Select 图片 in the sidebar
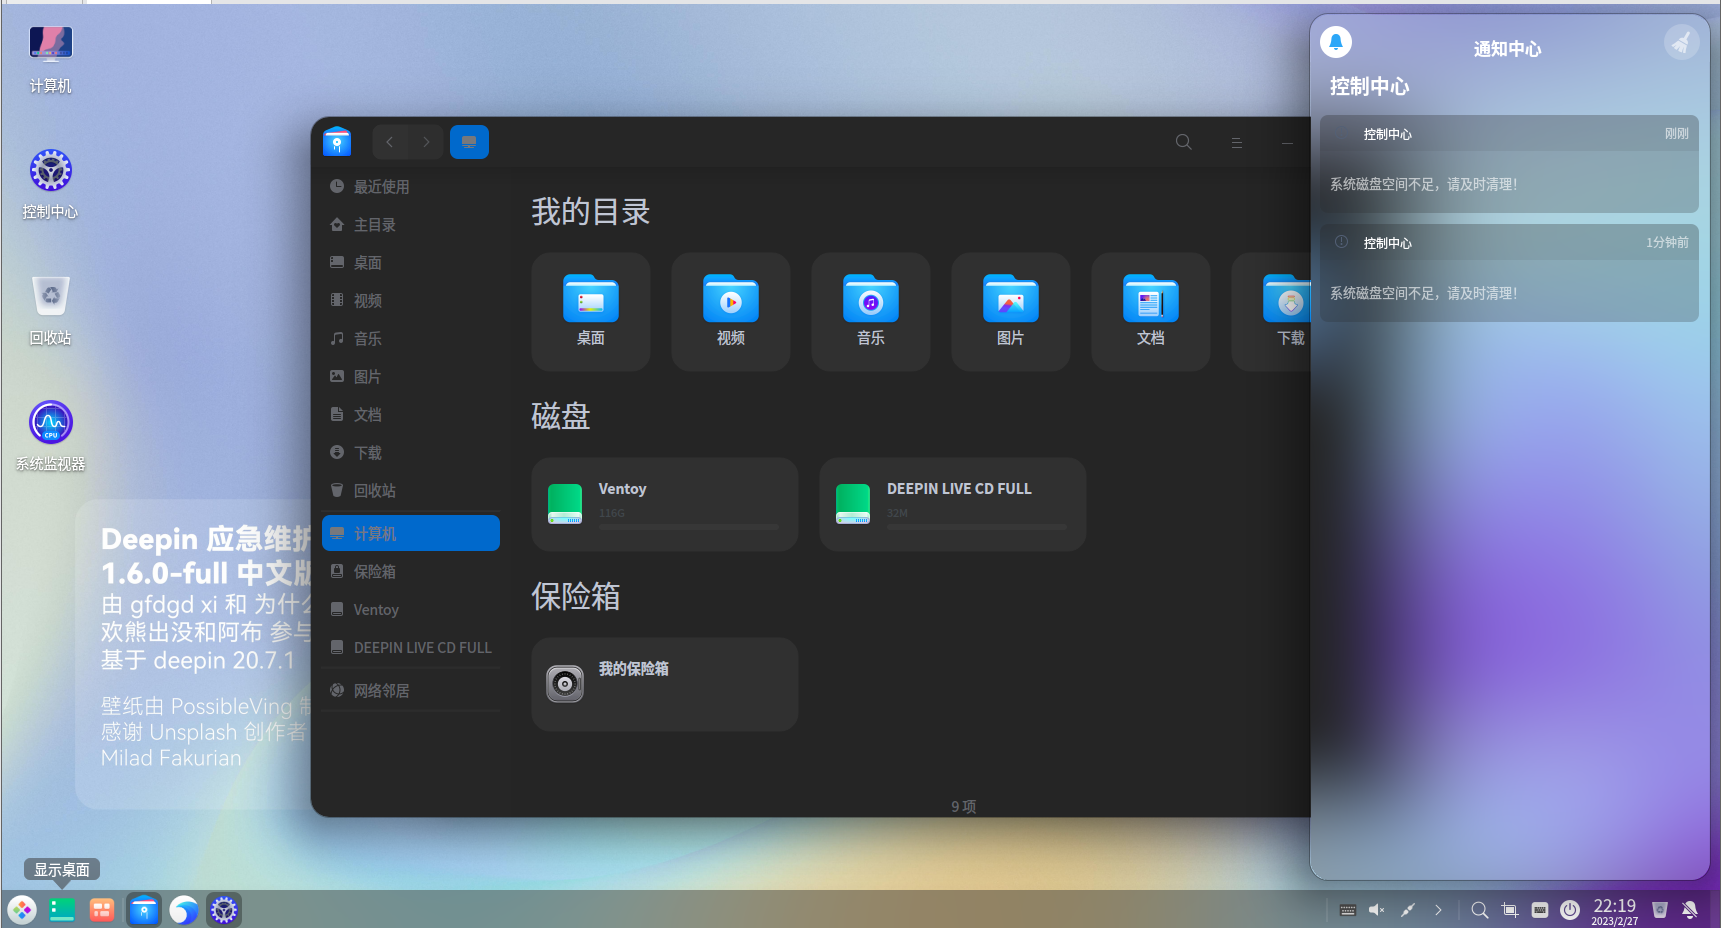1721x928 pixels. click(411, 377)
